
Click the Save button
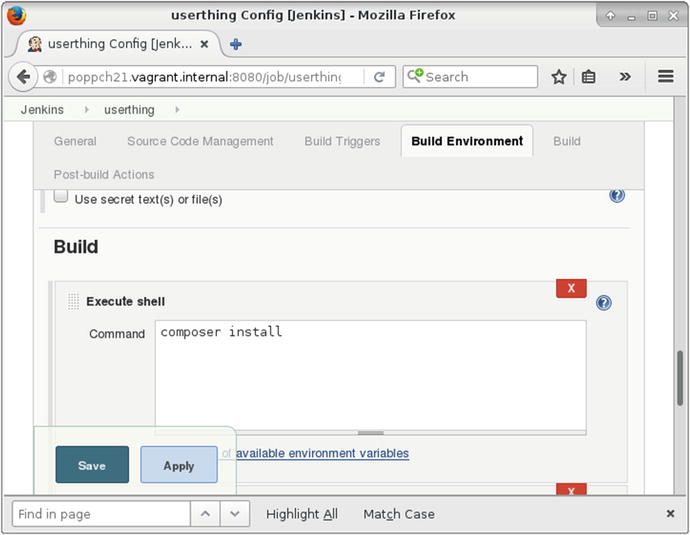[92, 465]
